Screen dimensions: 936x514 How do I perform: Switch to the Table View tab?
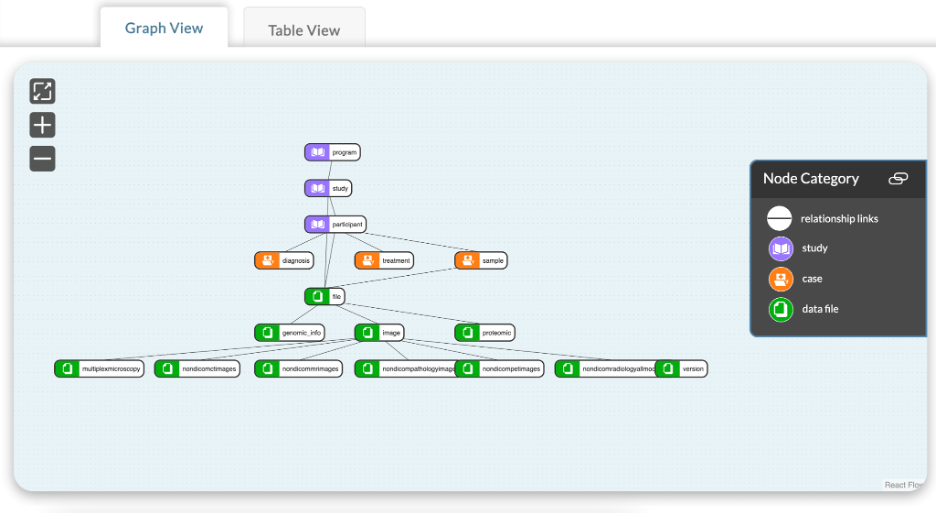pyautogui.click(x=304, y=30)
